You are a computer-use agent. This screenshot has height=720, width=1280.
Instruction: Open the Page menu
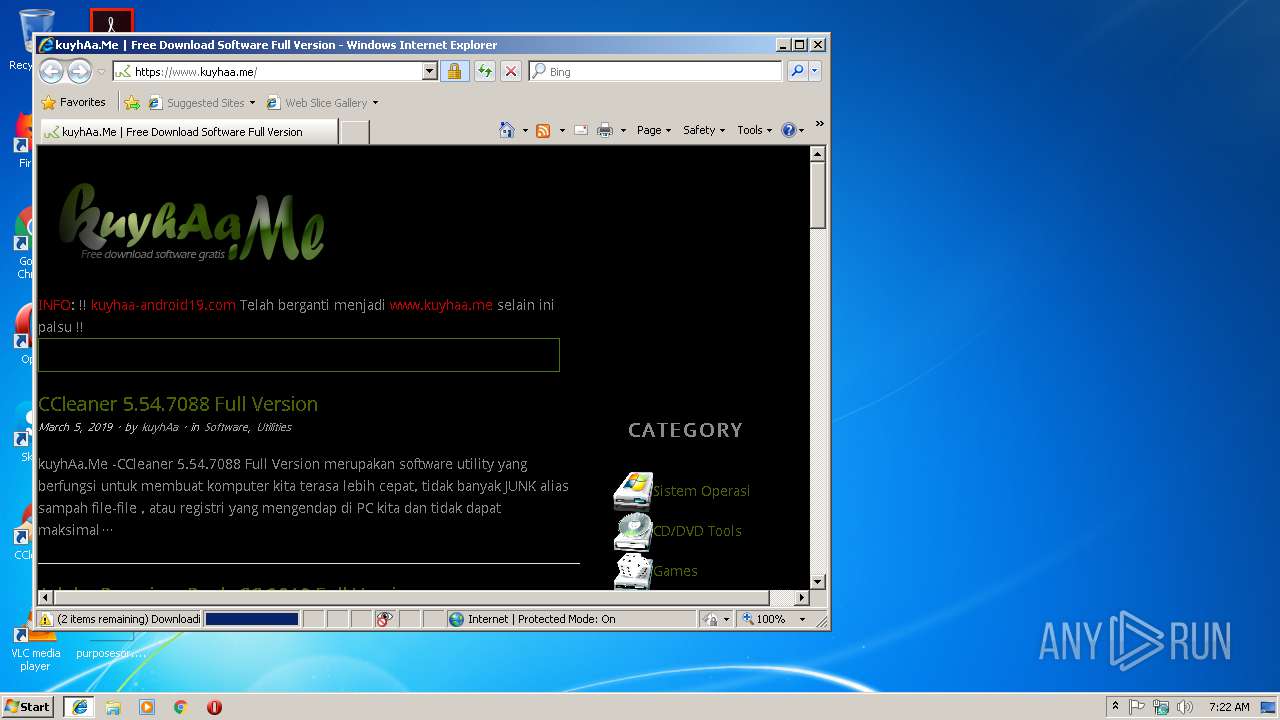[654, 130]
